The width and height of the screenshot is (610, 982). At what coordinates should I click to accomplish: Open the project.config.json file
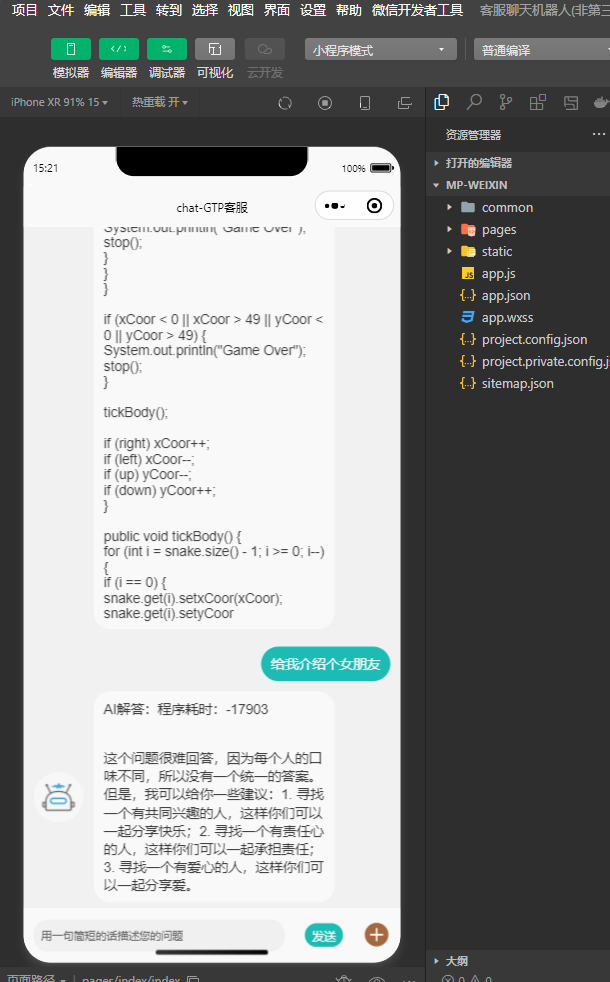coord(518,339)
